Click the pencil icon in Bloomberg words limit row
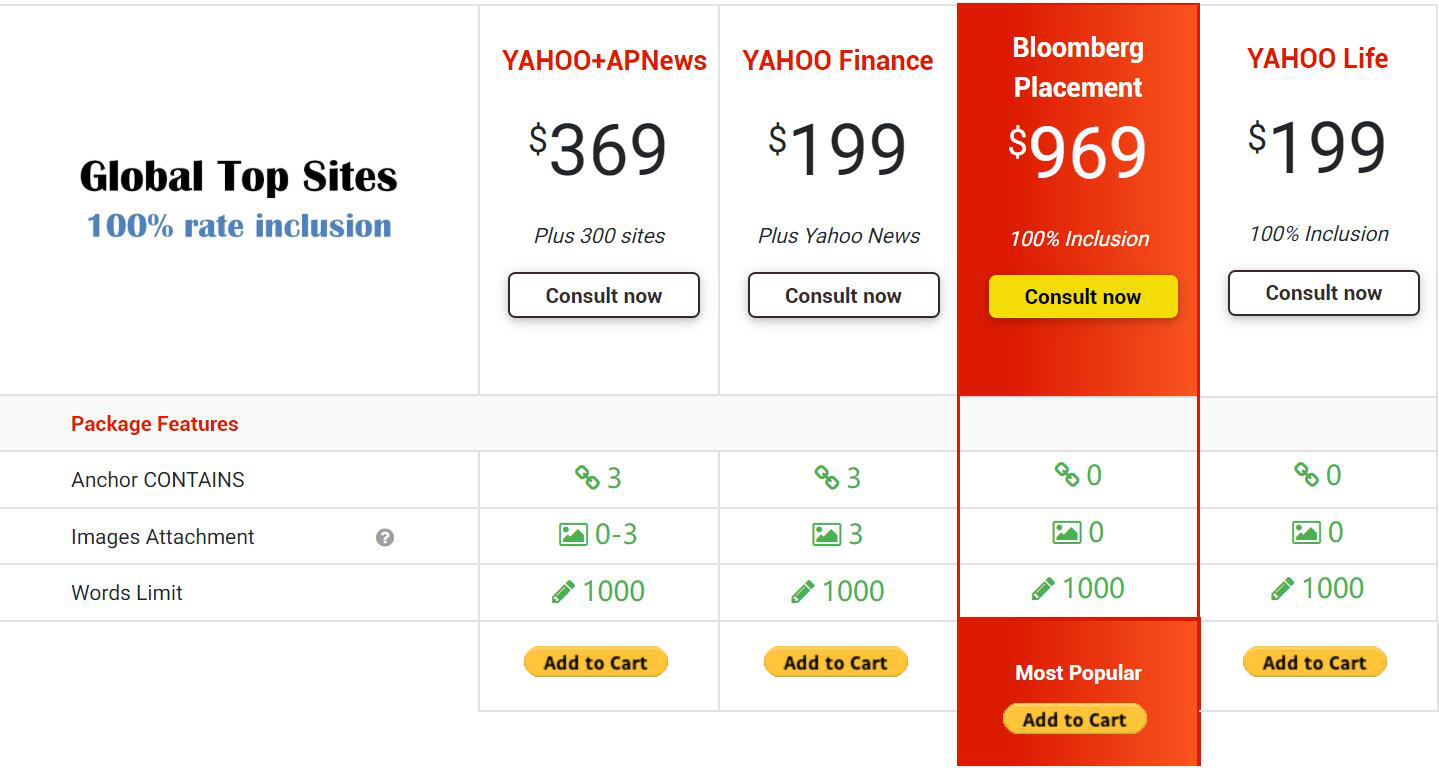1439x770 pixels. pyautogui.click(x=1043, y=589)
